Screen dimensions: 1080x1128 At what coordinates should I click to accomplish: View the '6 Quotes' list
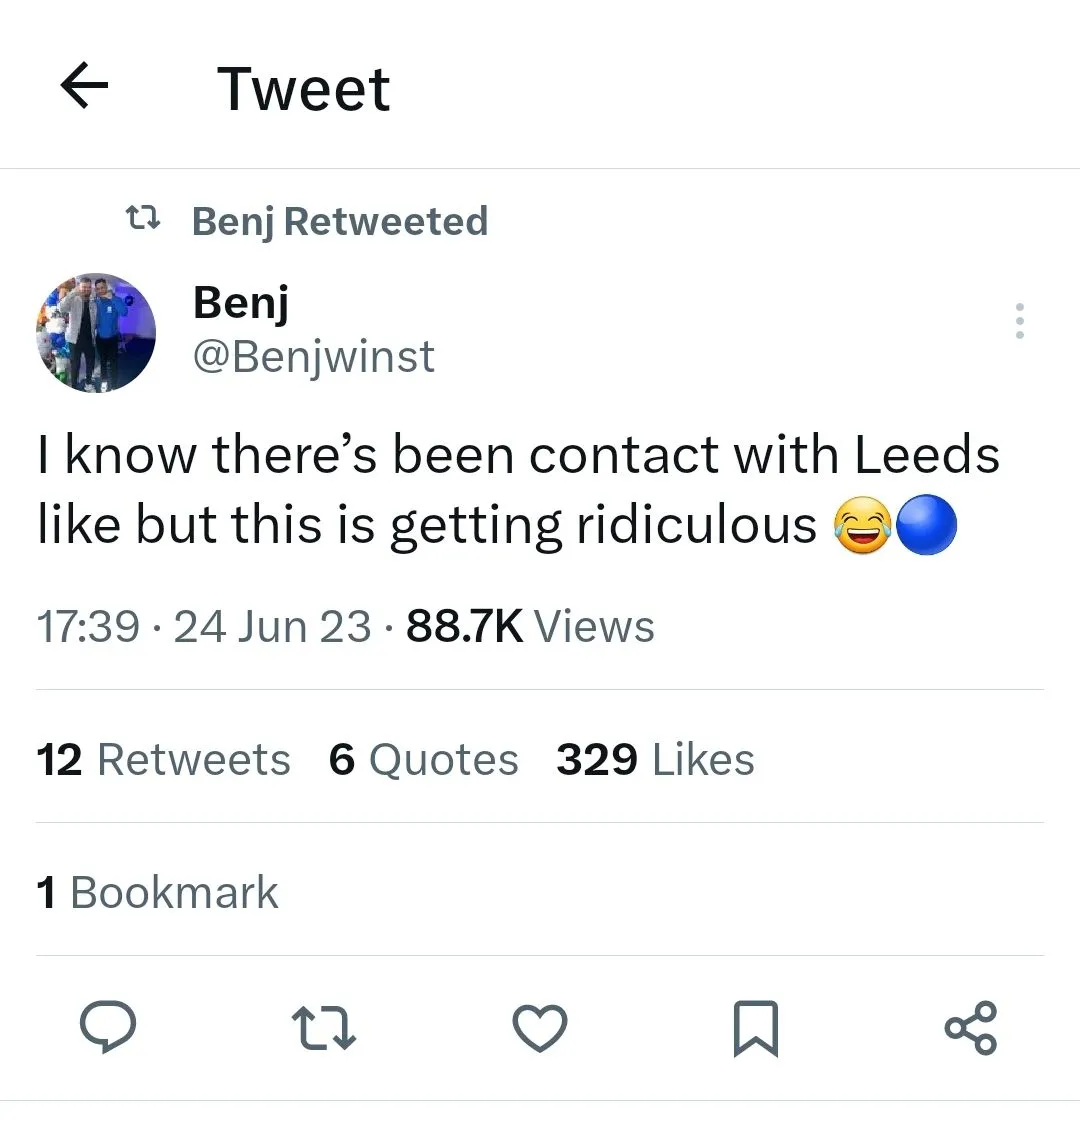click(x=423, y=759)
